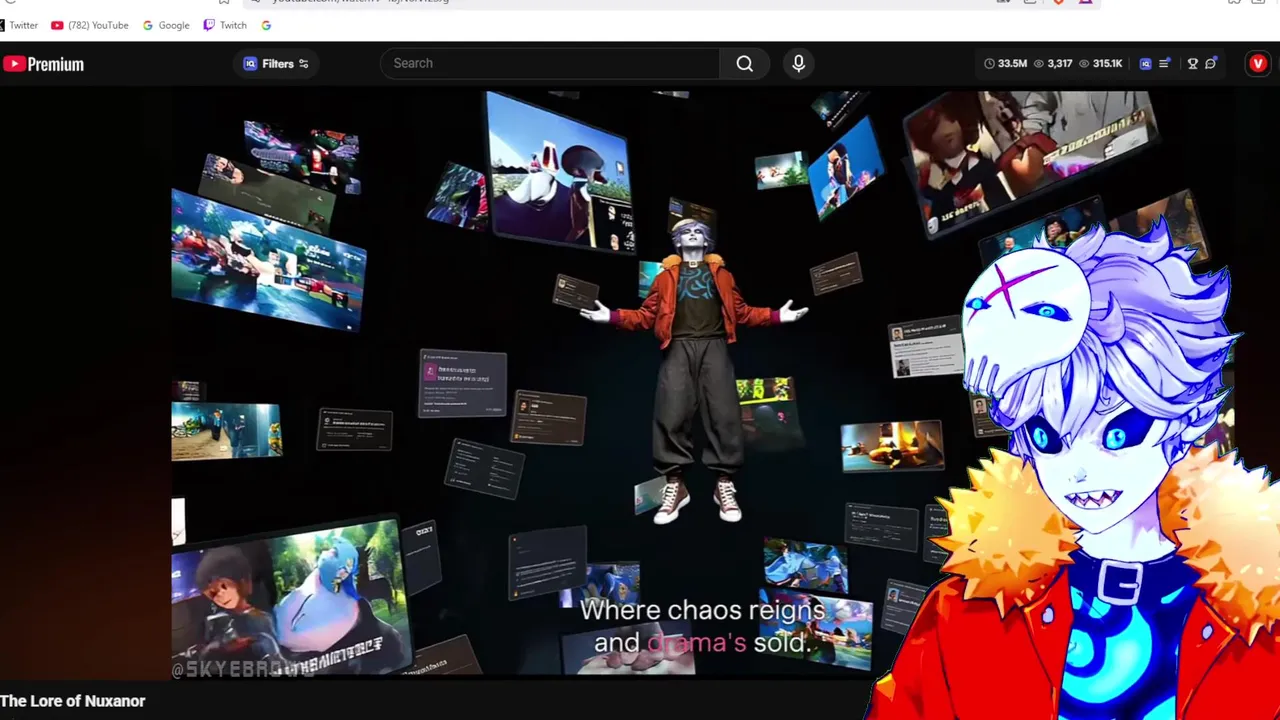The height and width of the screenshot is (720, 1280).
Task: Click the magnifying glass search button
Action: point(745,63)
